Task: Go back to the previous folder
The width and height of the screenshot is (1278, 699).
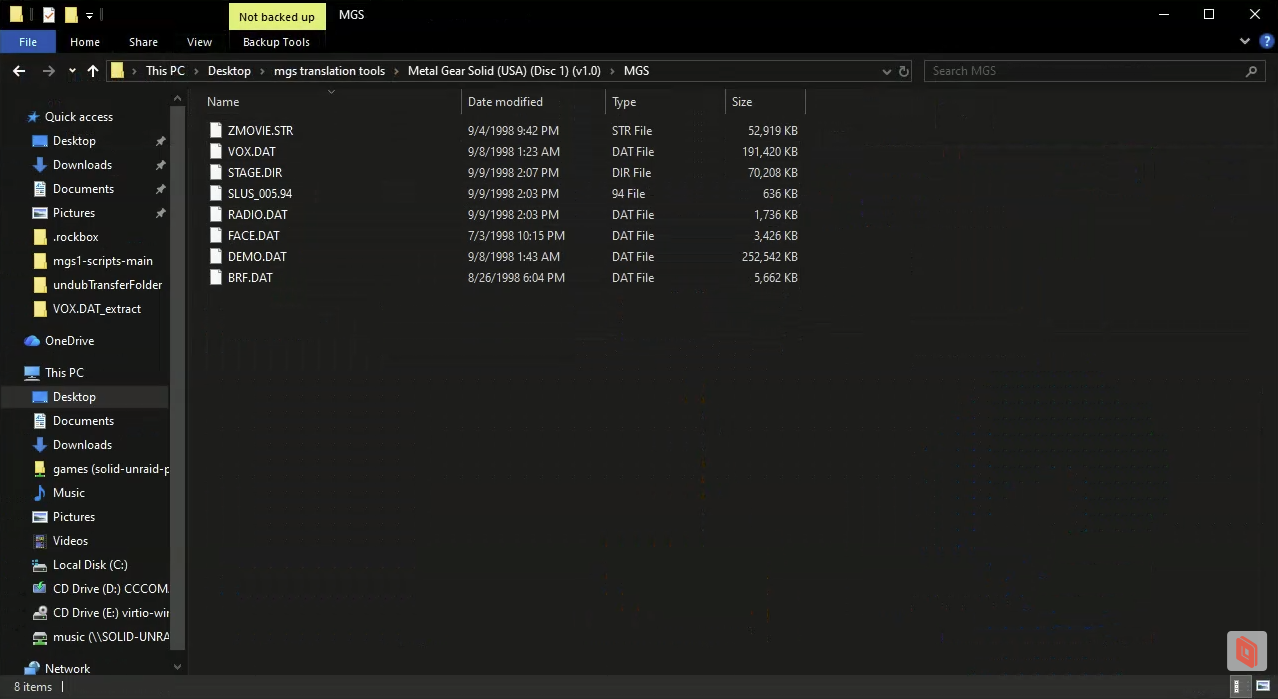Action: 17,70
